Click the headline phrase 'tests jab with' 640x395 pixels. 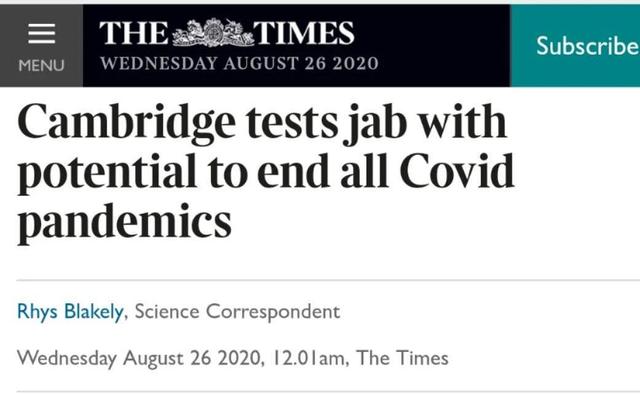376,123
